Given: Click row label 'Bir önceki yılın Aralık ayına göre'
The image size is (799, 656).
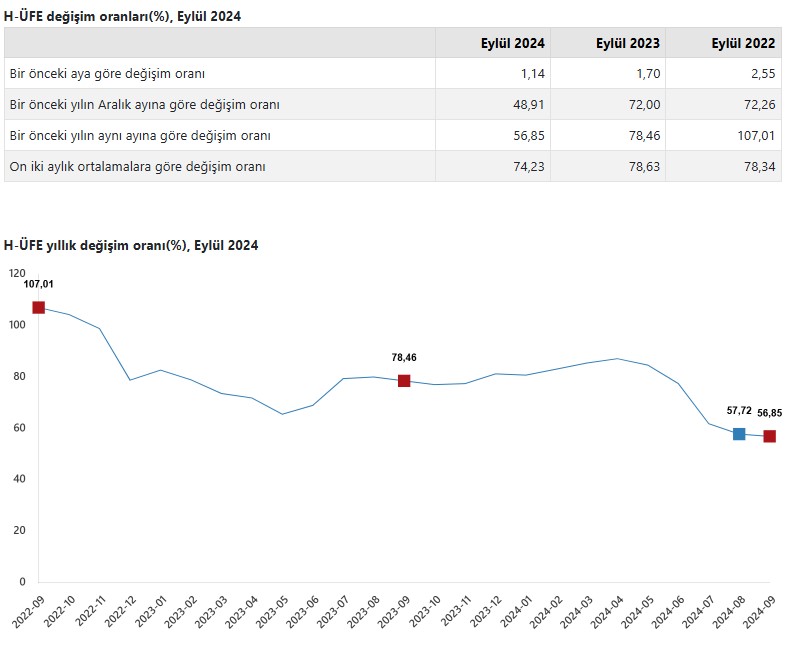Looking at the screenshot, I should pos(144,105).
